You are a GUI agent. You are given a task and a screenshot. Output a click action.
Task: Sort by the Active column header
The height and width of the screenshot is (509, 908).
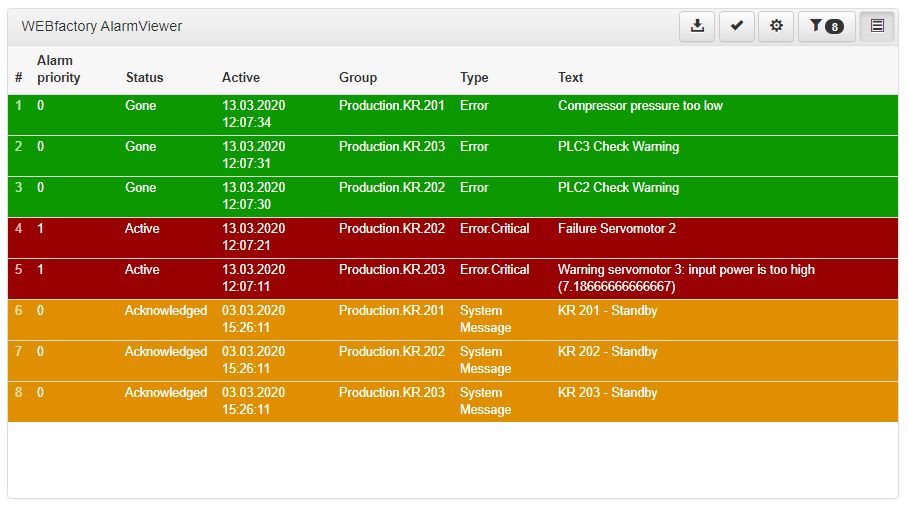point(241,78)
